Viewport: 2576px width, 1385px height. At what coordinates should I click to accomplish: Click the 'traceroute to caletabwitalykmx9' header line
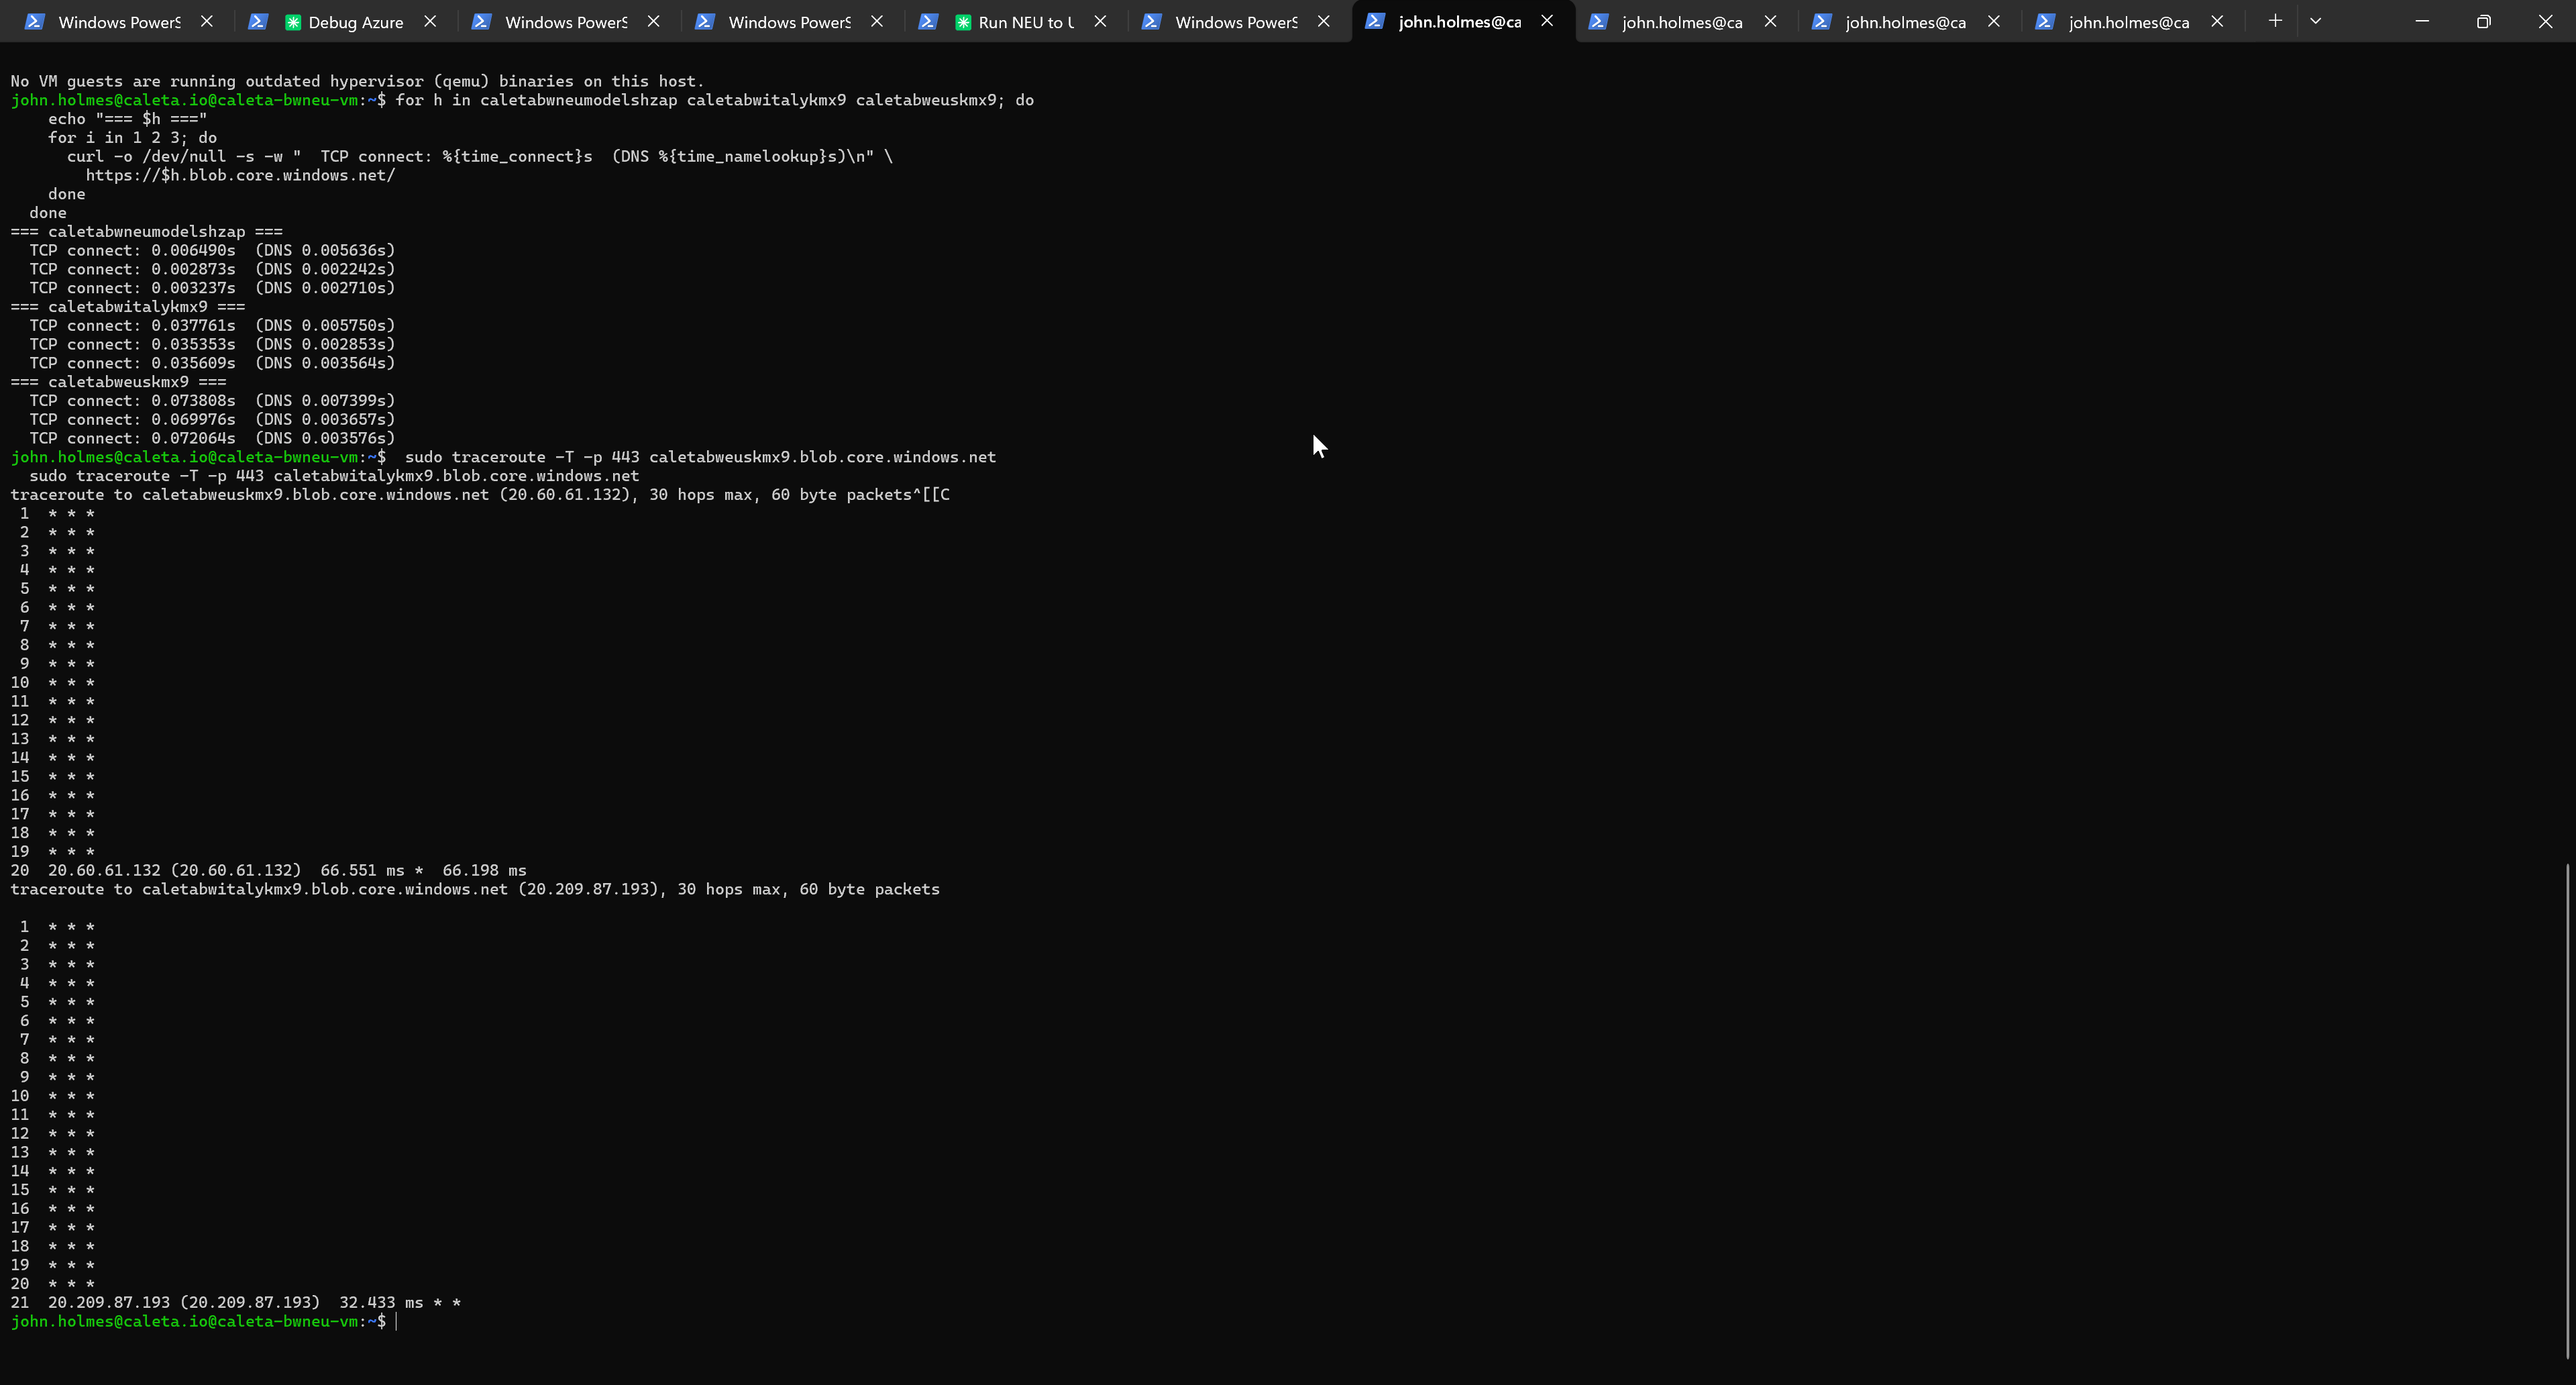(x=475, y=889)
